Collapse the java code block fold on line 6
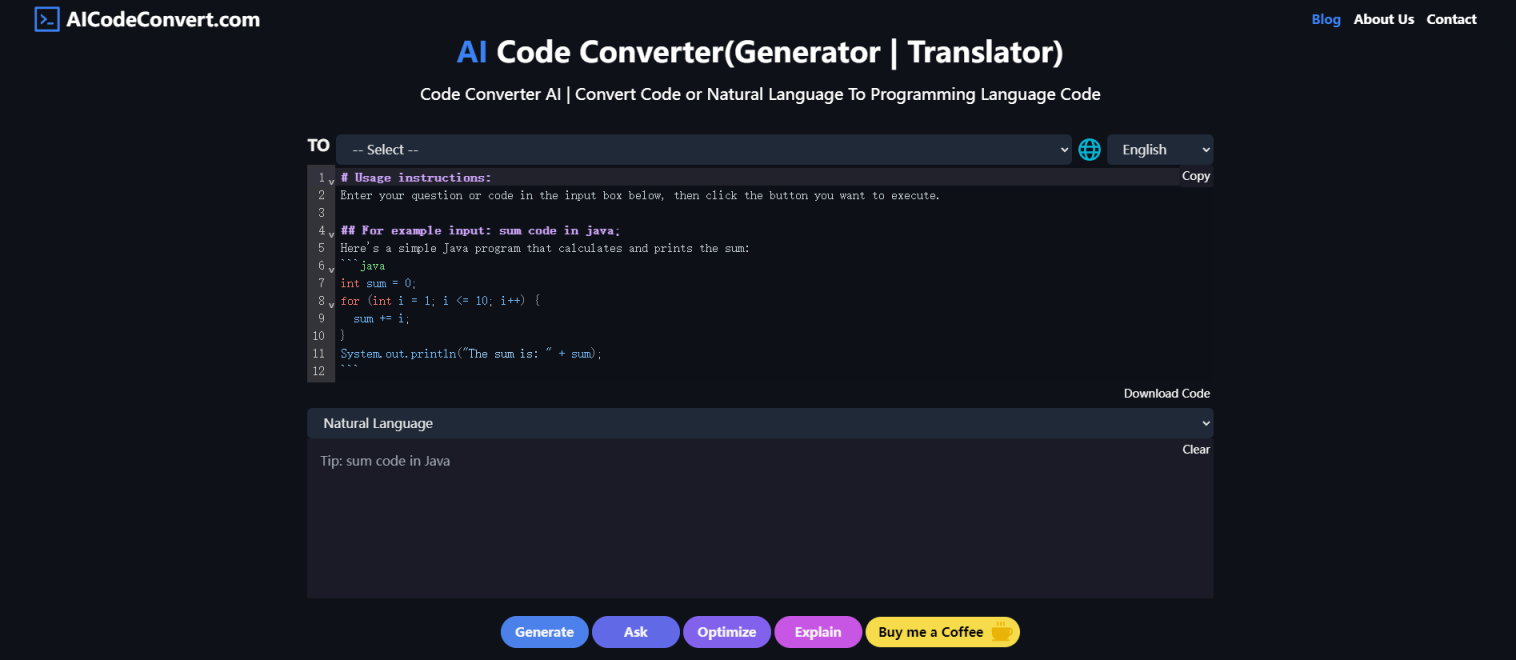 coord(331,268)
